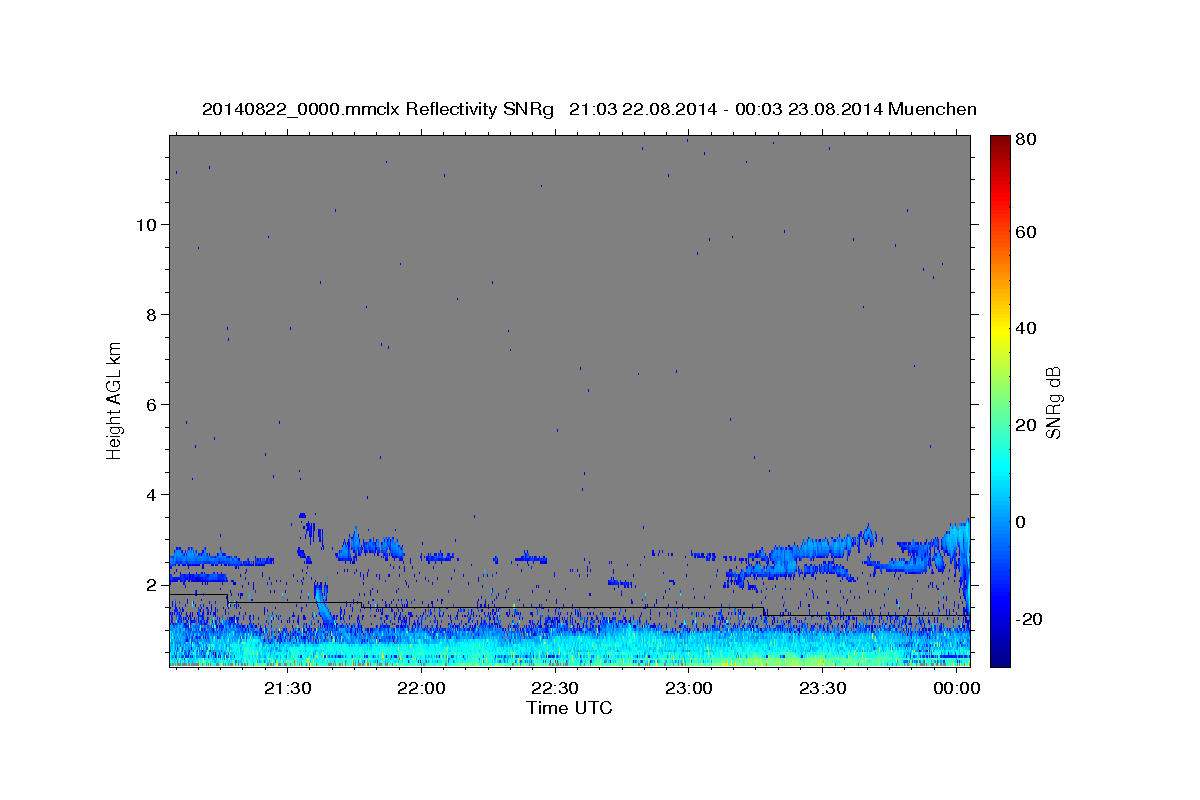Click the colorbar value 20
1200x800 pixels.
tap(1025, 425)
